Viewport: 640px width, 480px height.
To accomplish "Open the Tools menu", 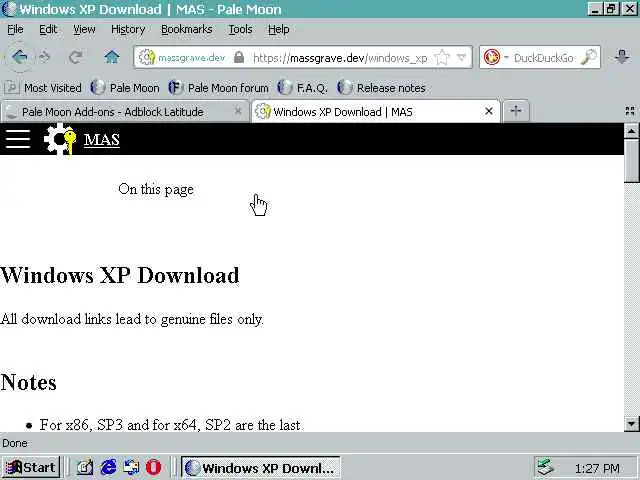I will click(x=240, y=29).
